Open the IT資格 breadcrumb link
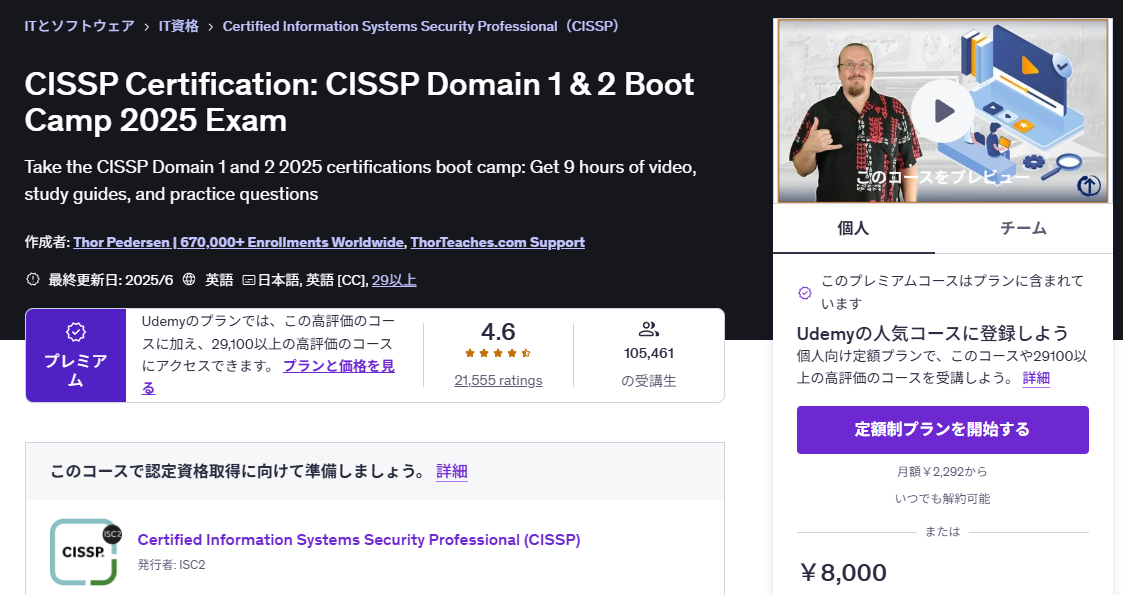1123x595 pixels. coord(178,26)
